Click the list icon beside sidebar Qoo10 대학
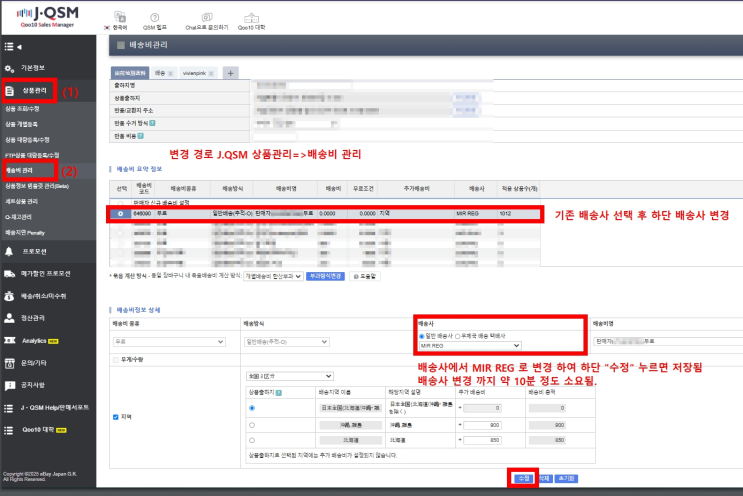The height and width of the screenshot is (496, 743). pos(9,430)
